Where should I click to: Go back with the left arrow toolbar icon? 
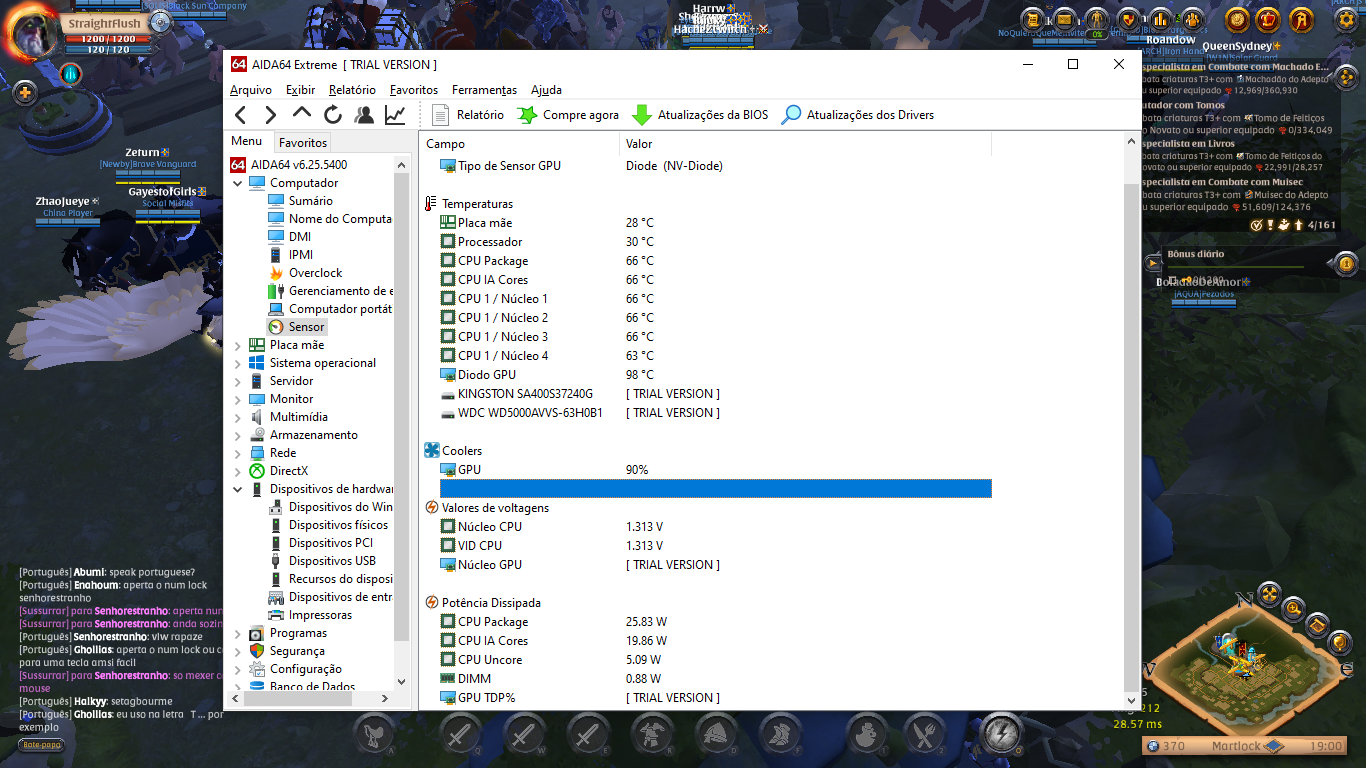[240, 115]
